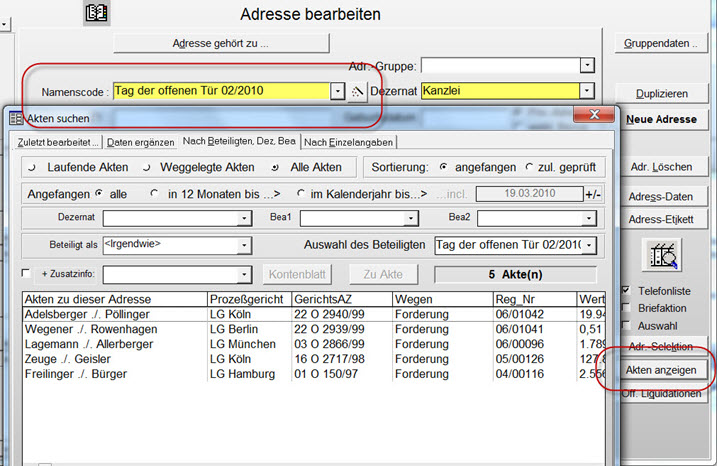Viewport: 717px width, 466px height.
Task: Expand the Namenscode dropdown
Action: coord(336,91)
